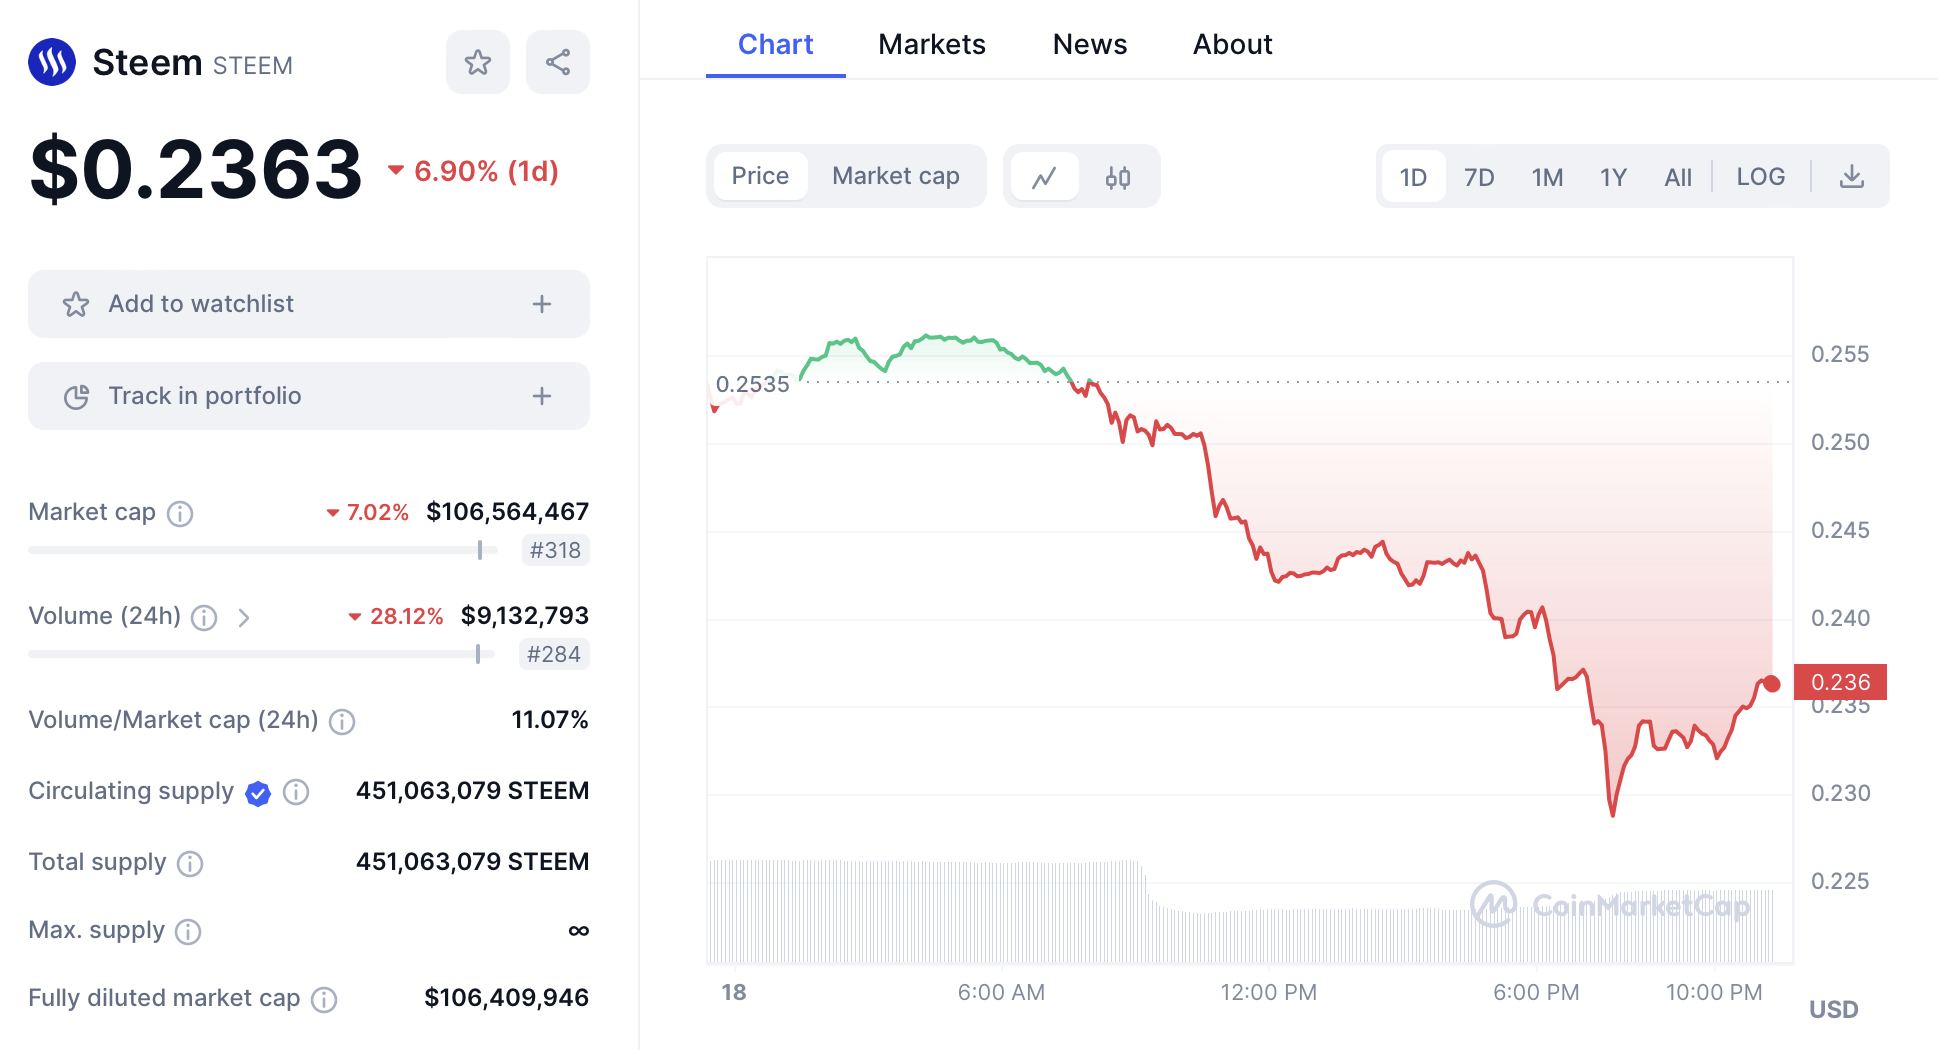Toggle LOG scale on chart
Viewport: 1938px width, 1050px height.
(1760, 177)
